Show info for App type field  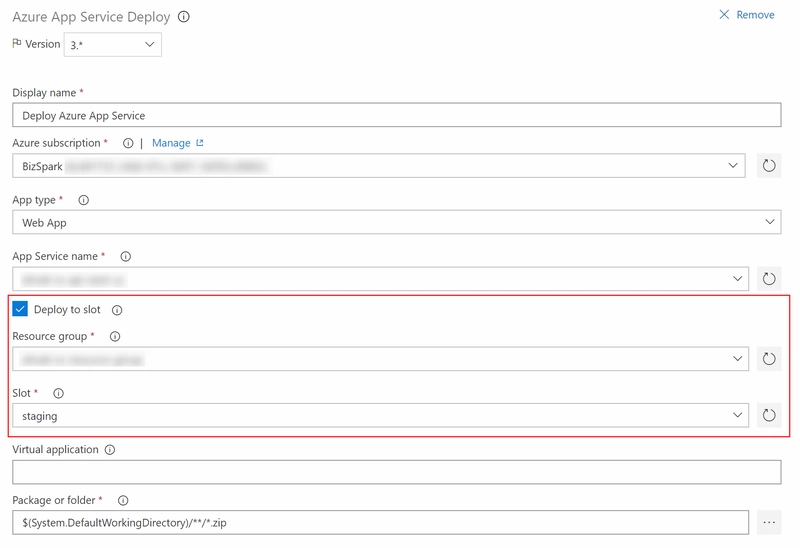pos(84,200)
